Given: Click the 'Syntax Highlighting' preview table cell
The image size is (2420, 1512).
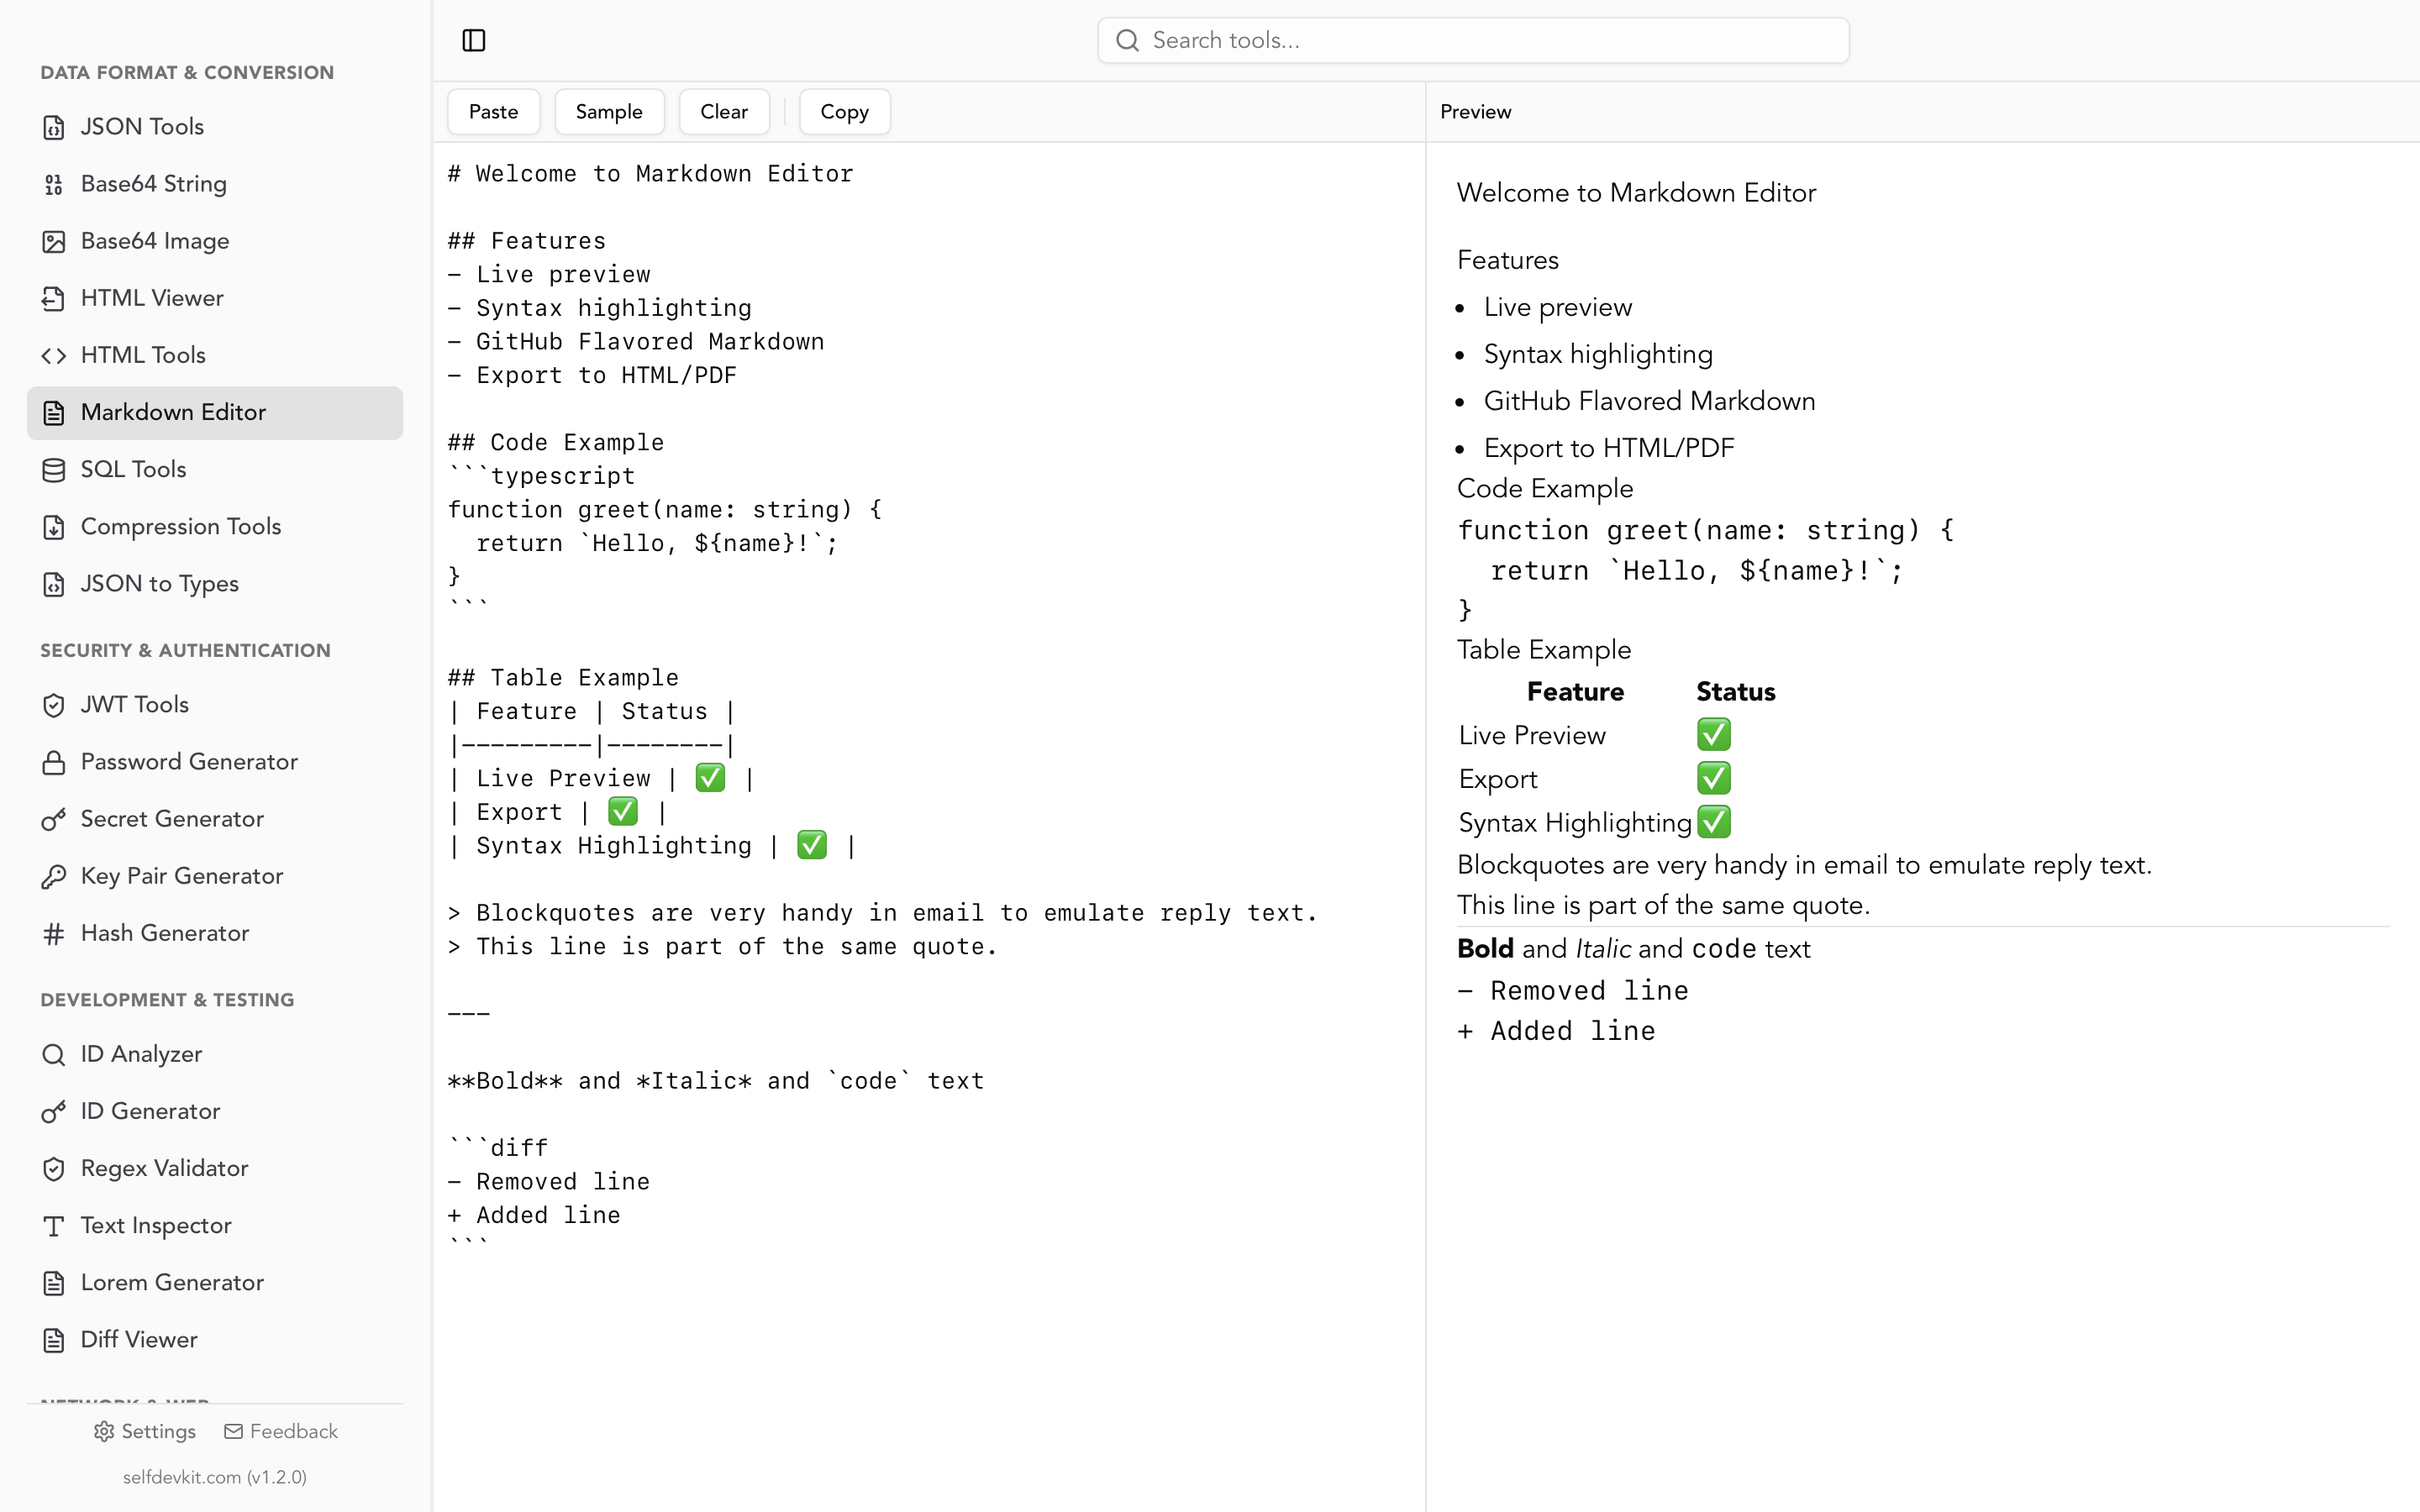Looking at the screenshot, I should pos(1575,823).
